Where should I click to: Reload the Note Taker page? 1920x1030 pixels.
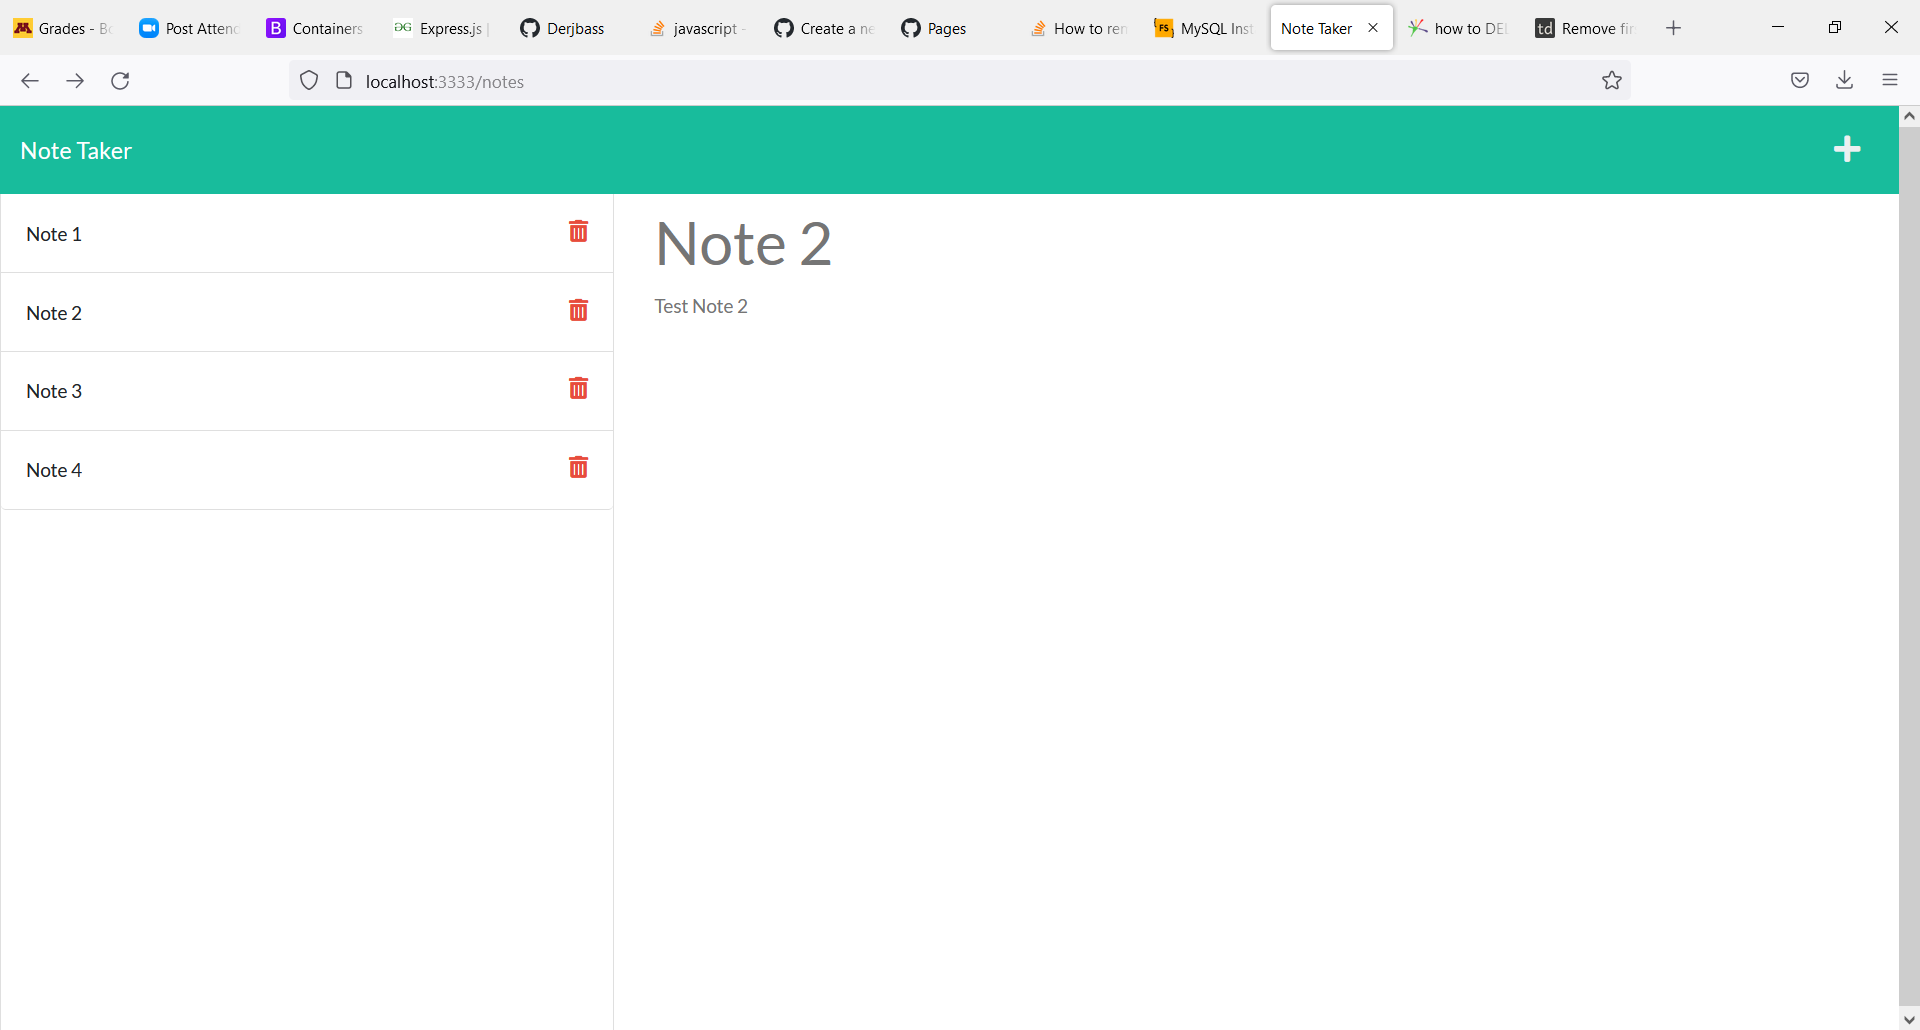[120, 81]
